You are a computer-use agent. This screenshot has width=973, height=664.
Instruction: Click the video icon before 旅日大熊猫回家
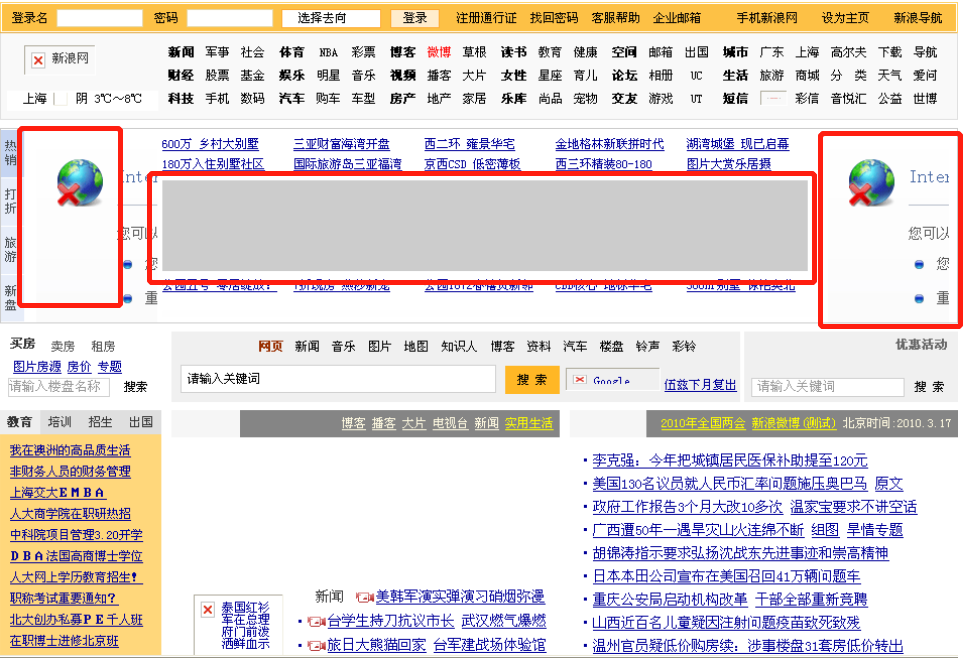(316, 645)
